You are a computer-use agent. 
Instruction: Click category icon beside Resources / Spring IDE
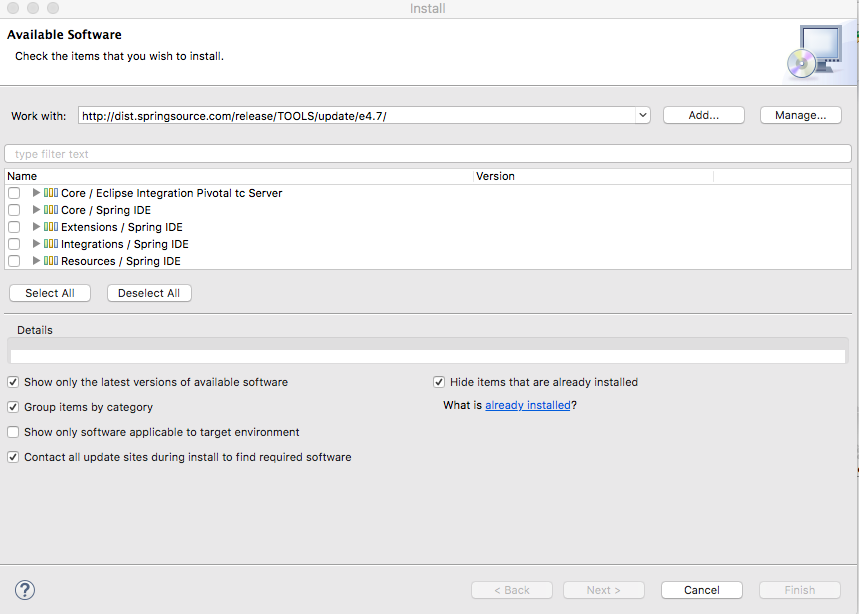51,261
